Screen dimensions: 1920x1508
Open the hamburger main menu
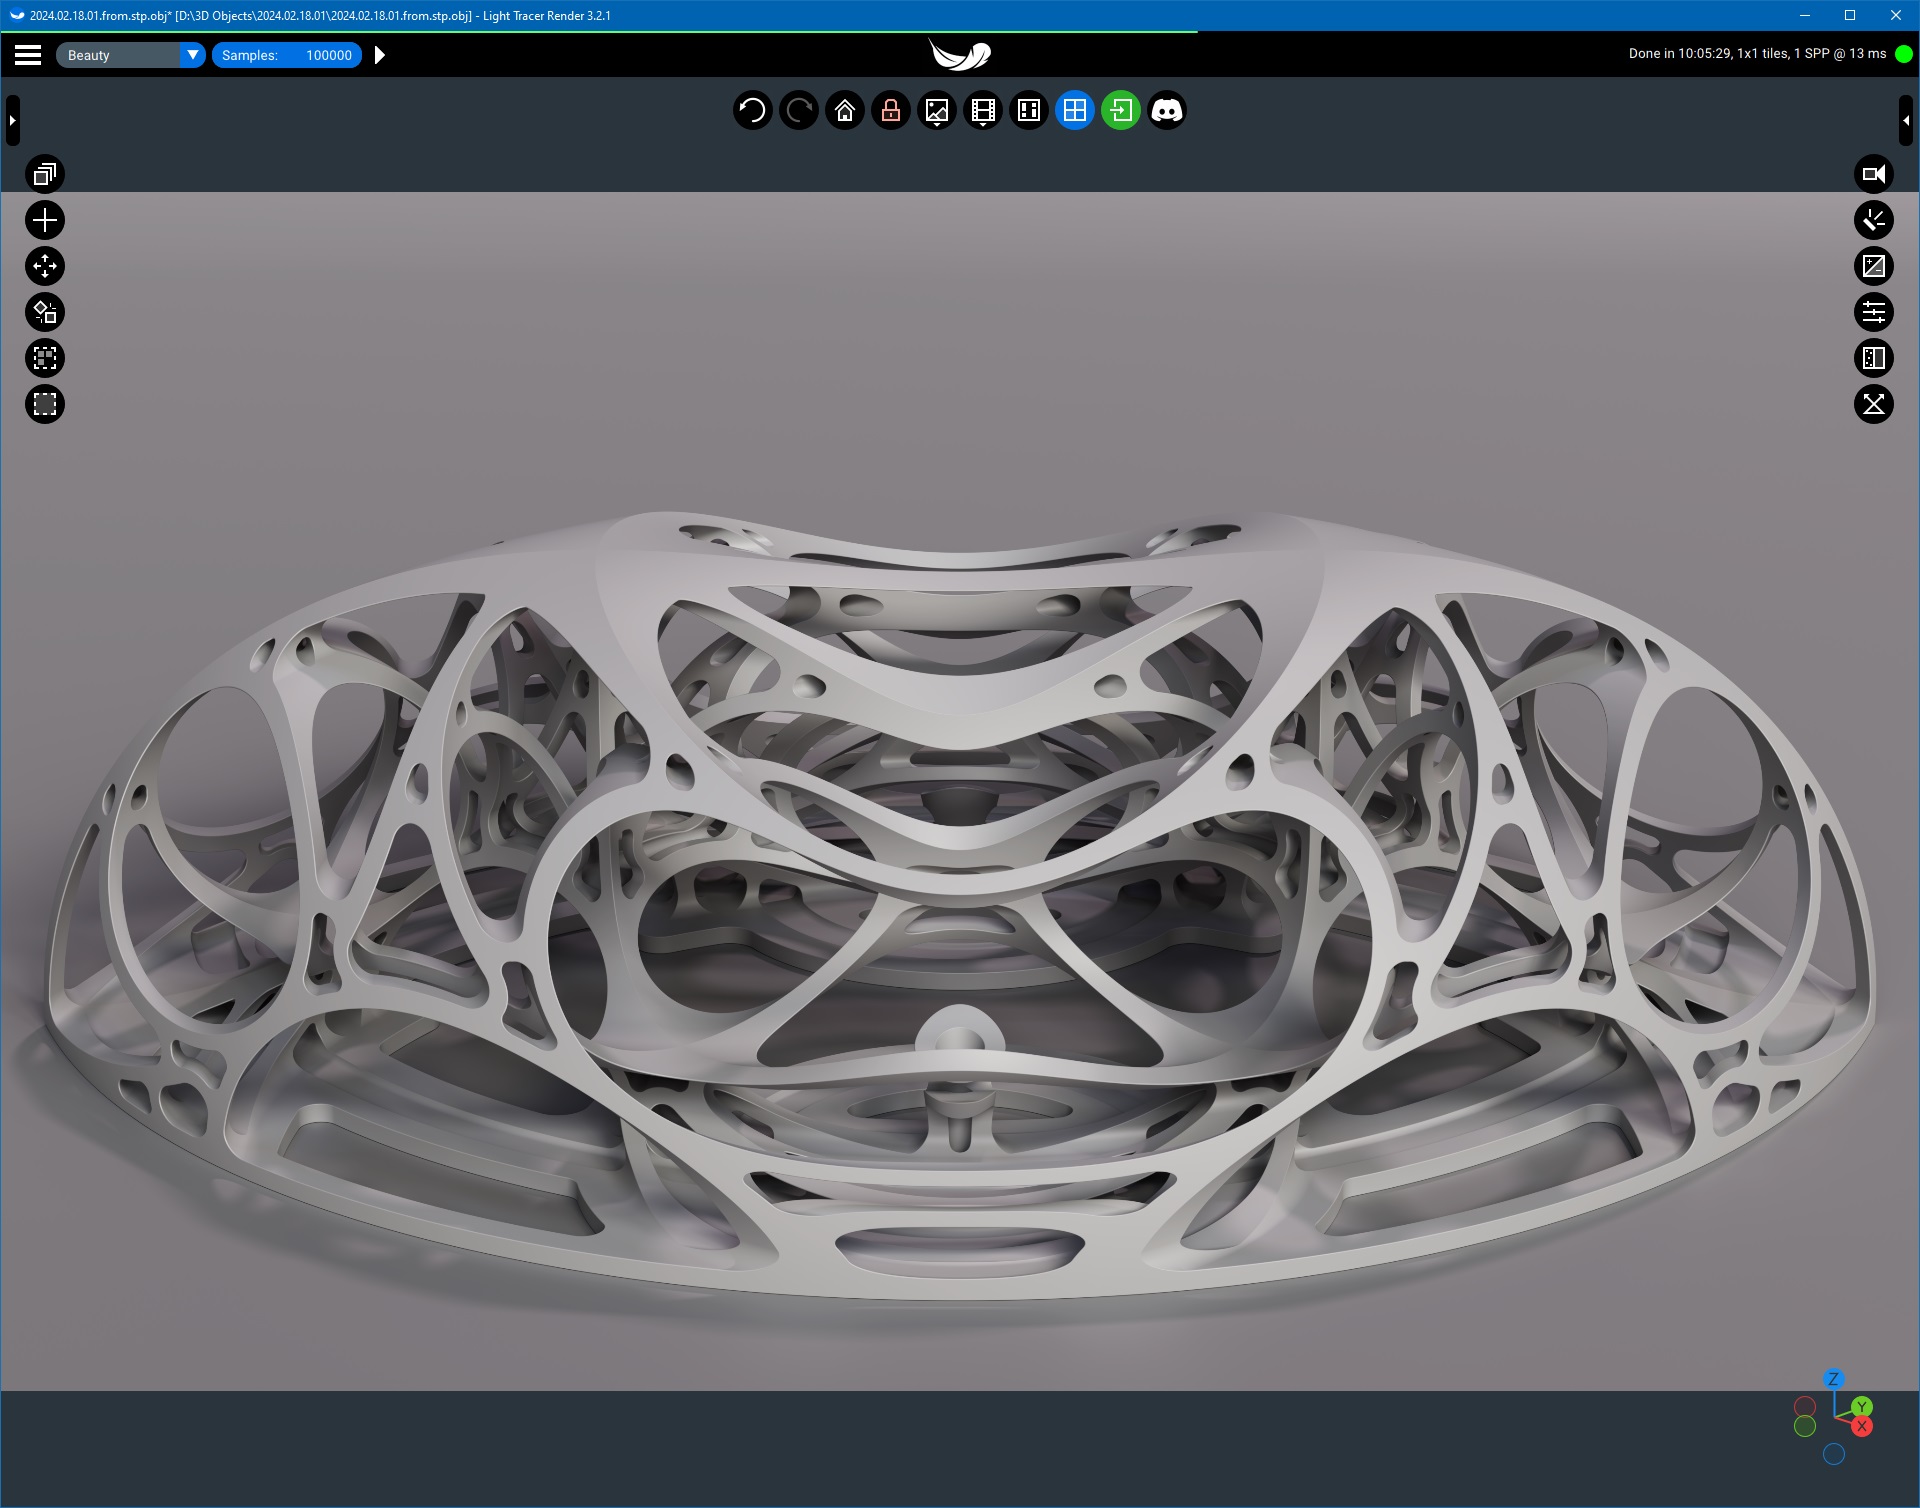pos(28,55)
